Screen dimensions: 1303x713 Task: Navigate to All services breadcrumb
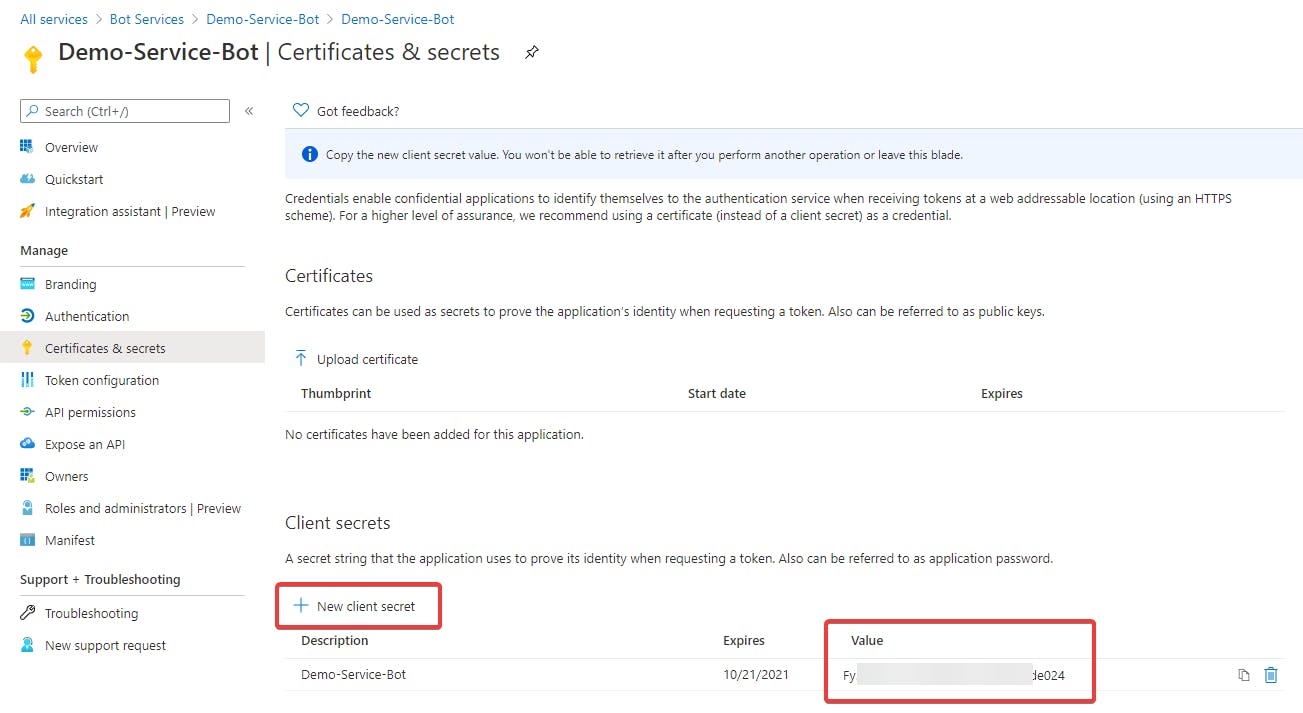54,19
